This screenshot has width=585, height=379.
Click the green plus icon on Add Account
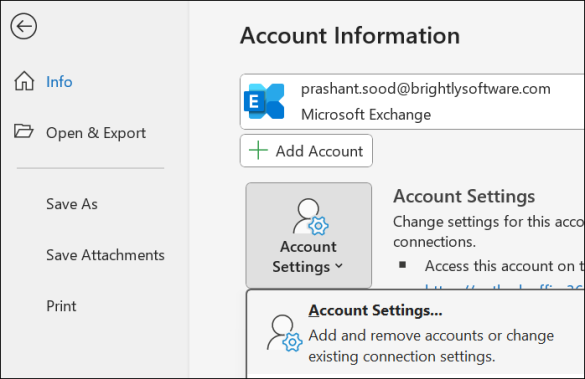pyautogui.click(x=258, y=151)
